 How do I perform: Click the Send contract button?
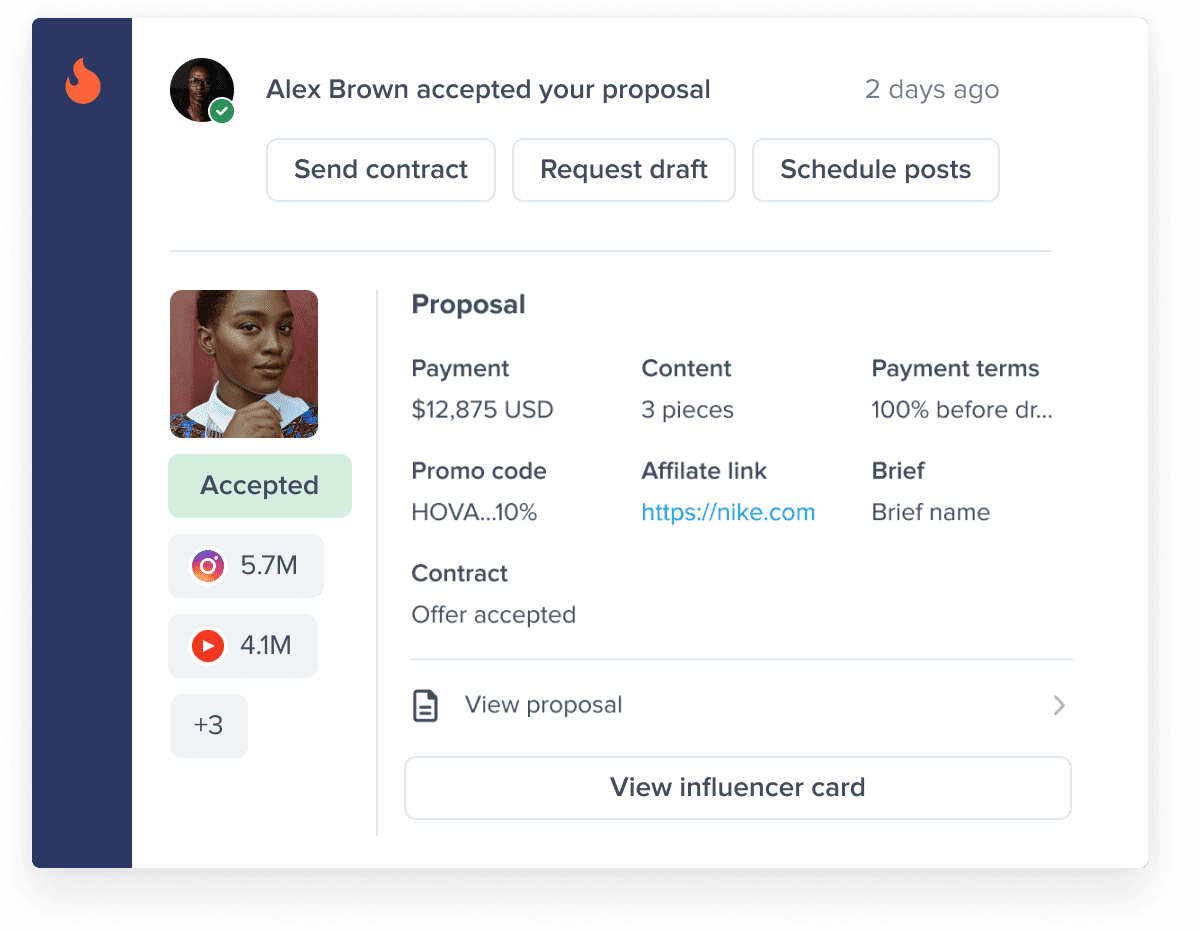coord(380,170)
